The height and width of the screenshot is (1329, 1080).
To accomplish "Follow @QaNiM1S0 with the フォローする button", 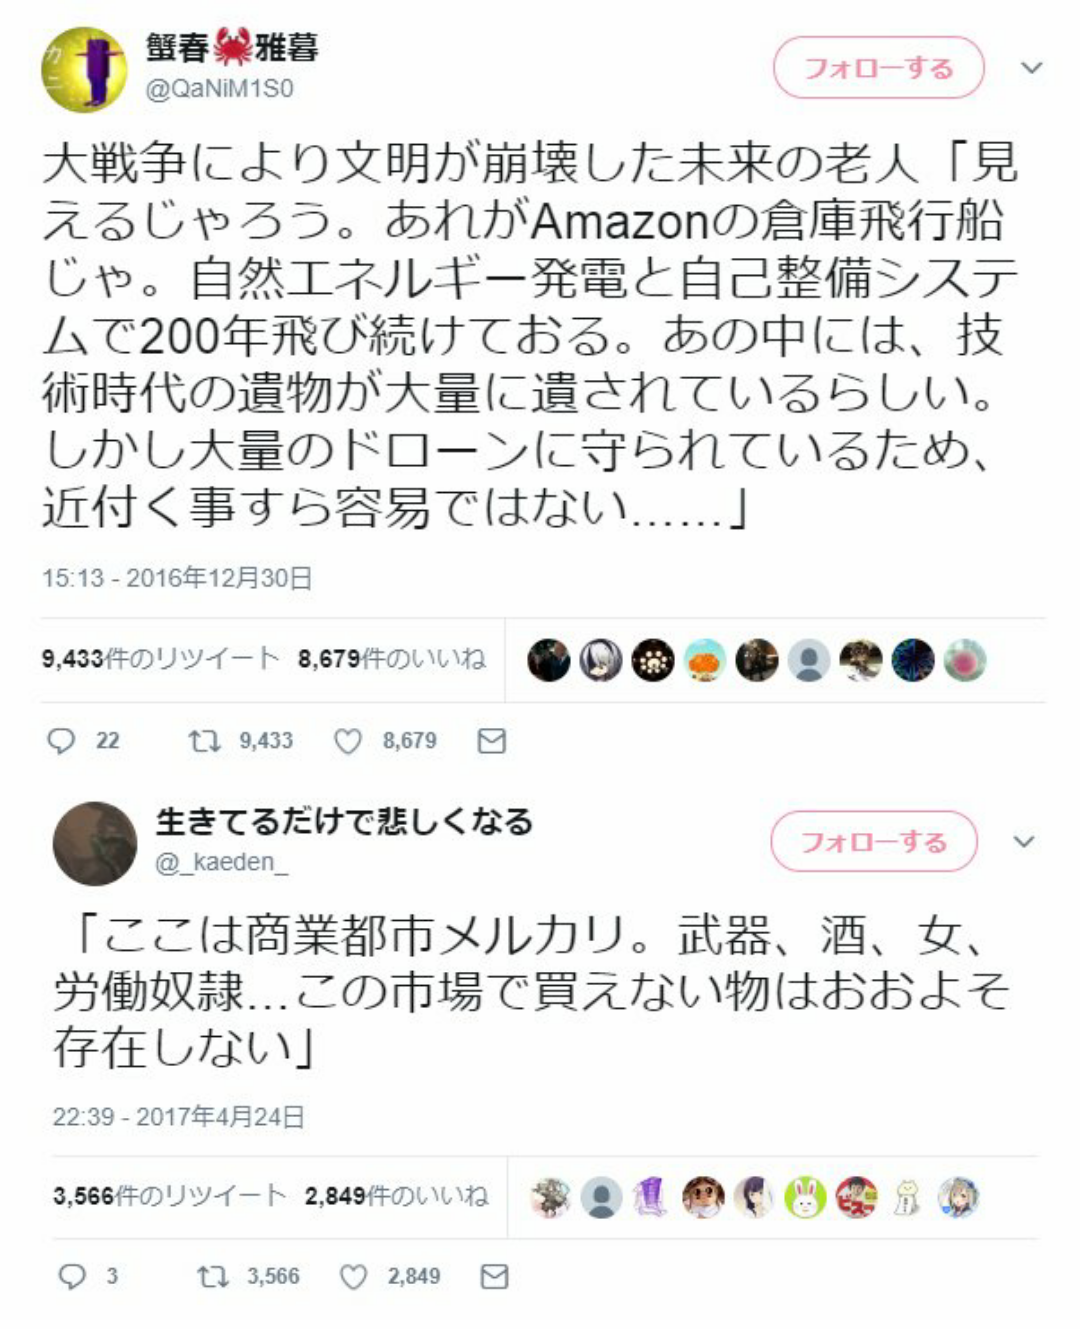I will point(879,68).
